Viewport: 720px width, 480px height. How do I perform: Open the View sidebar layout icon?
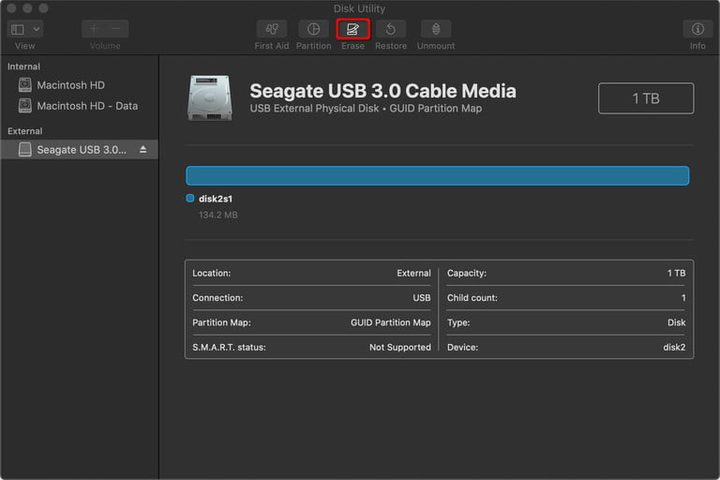point(17,29)
